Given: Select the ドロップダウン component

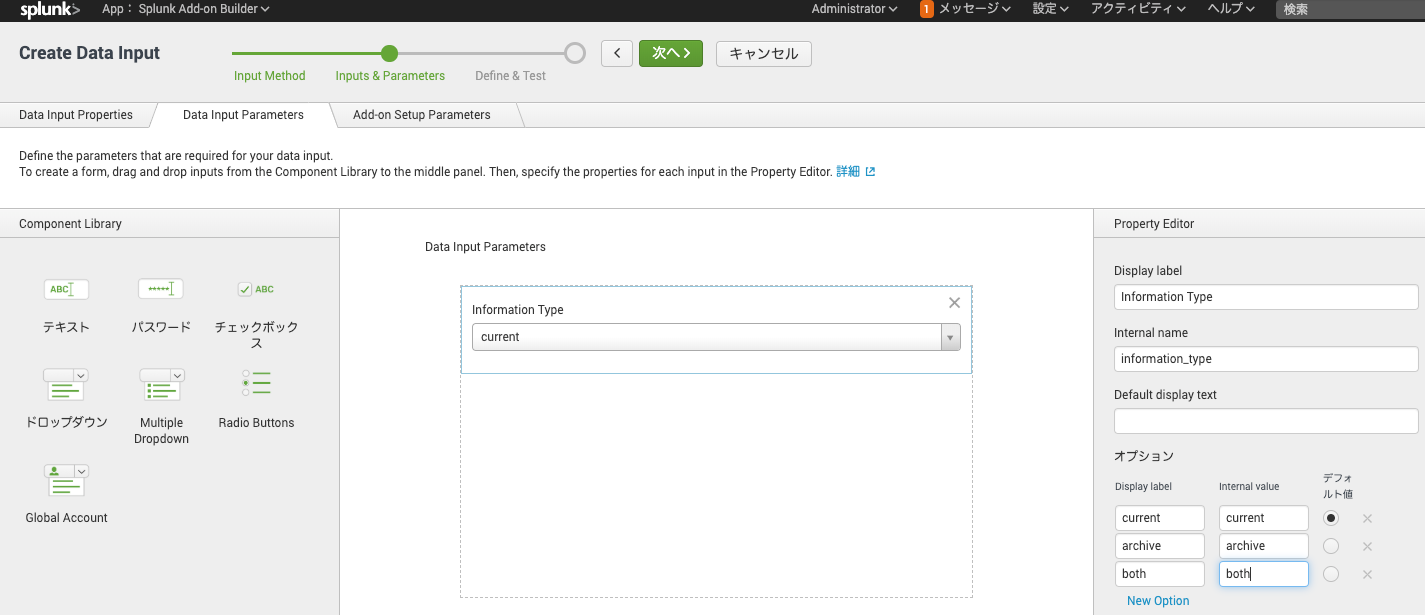Looking at the screenshot, I should point(65,387).
